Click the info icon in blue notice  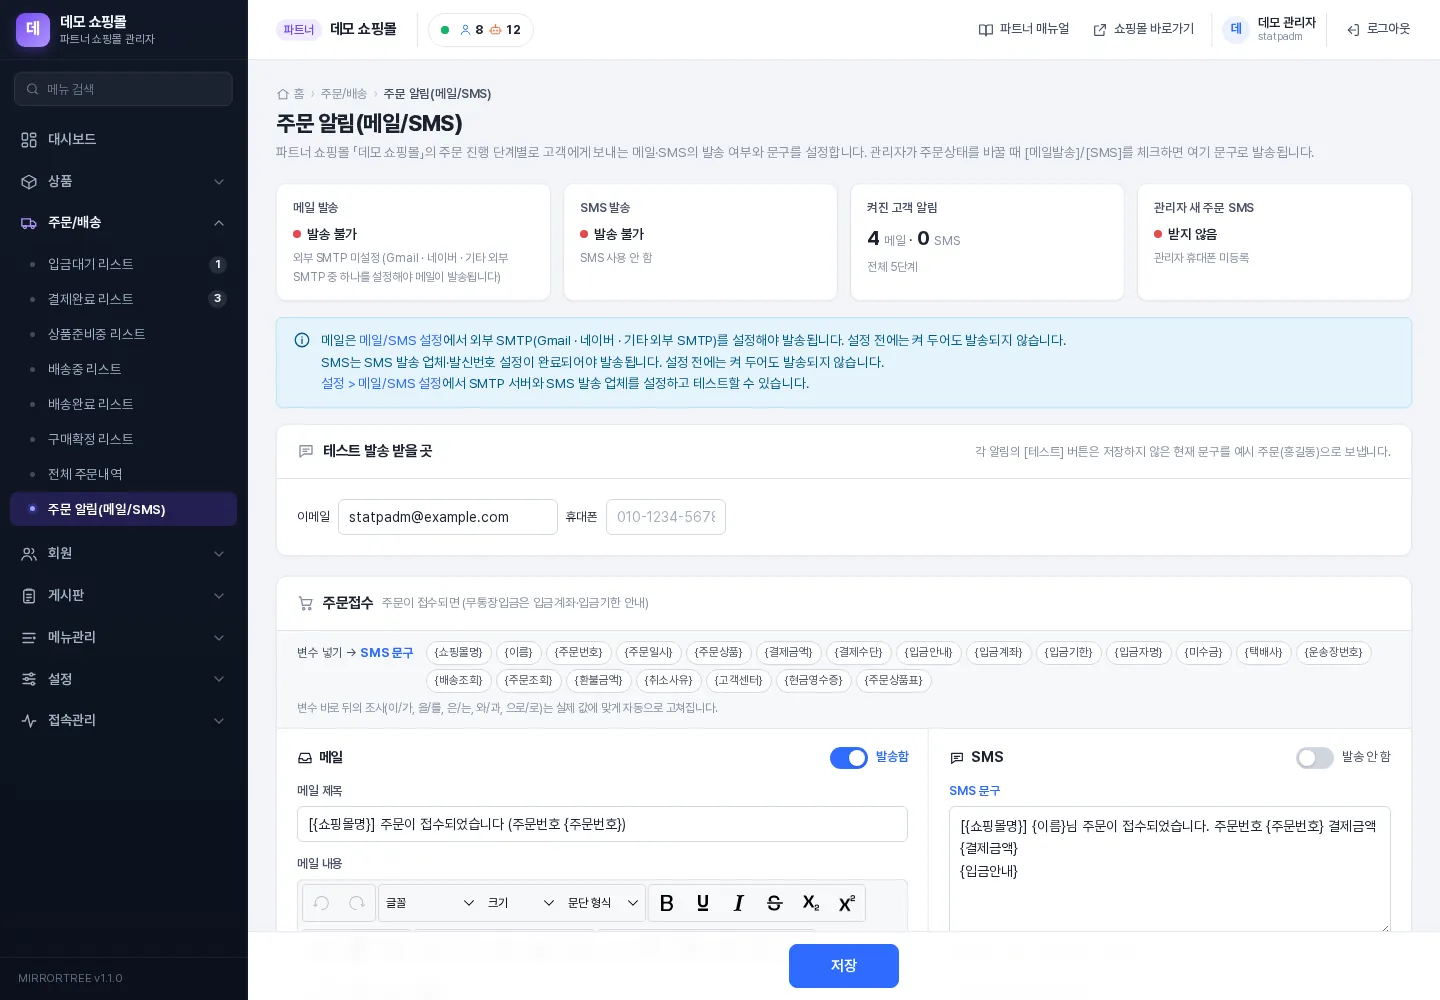tap(302, 341)
